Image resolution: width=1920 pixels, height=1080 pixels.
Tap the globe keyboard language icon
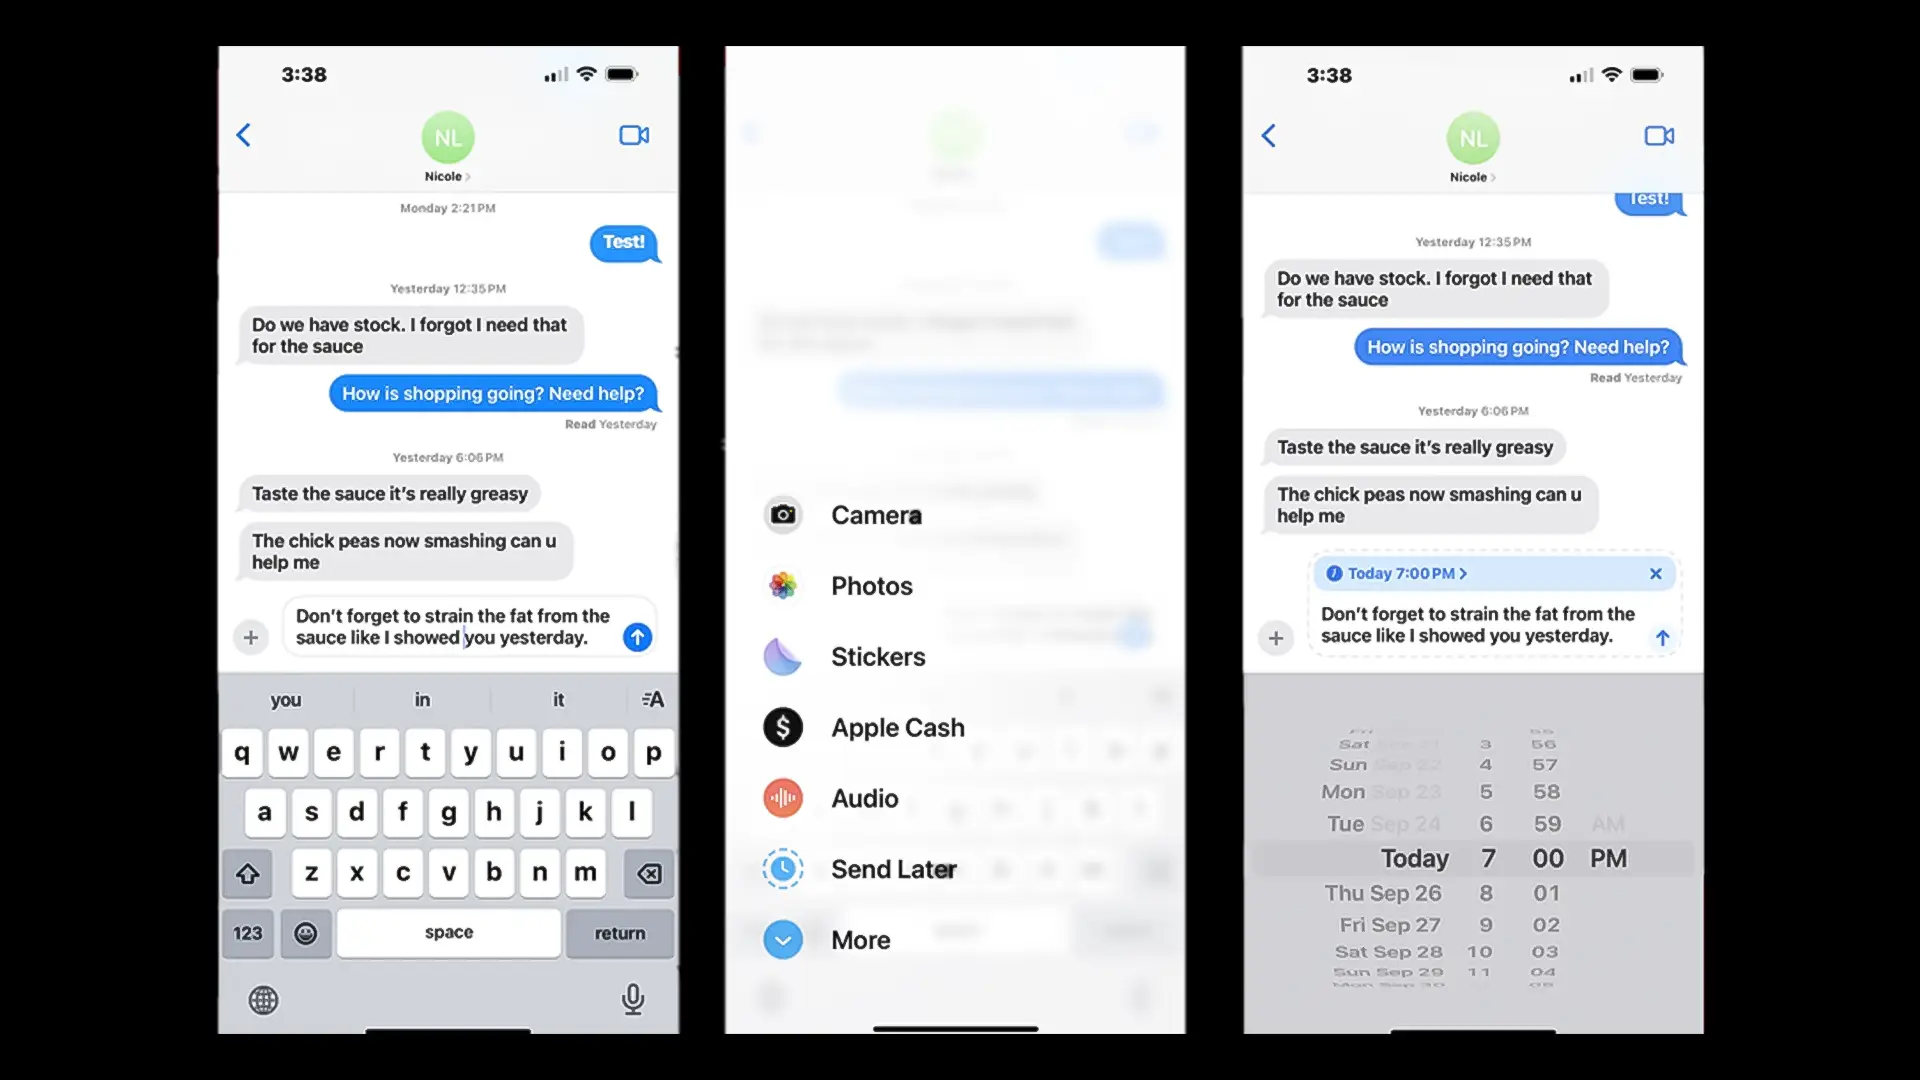tap(262, 998)
